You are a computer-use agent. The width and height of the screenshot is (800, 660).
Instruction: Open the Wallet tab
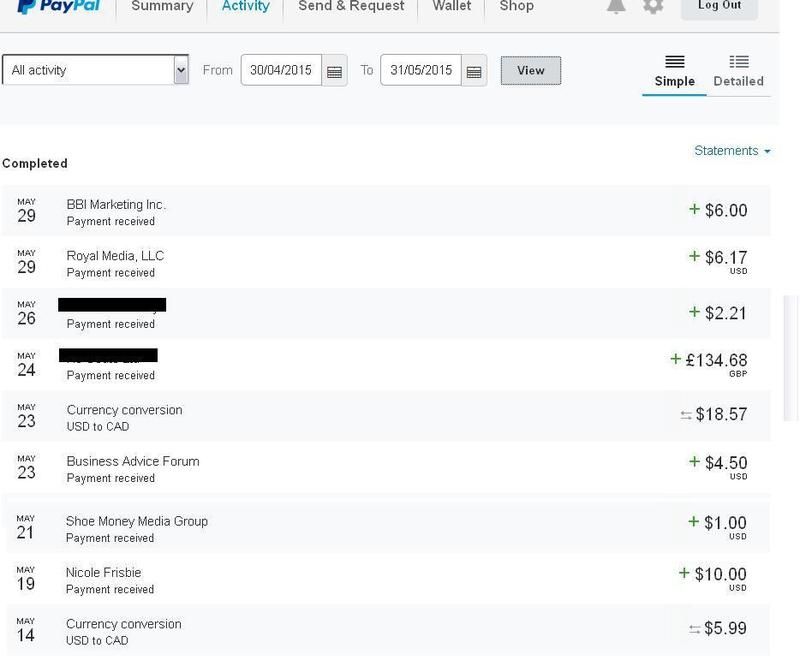451,6
